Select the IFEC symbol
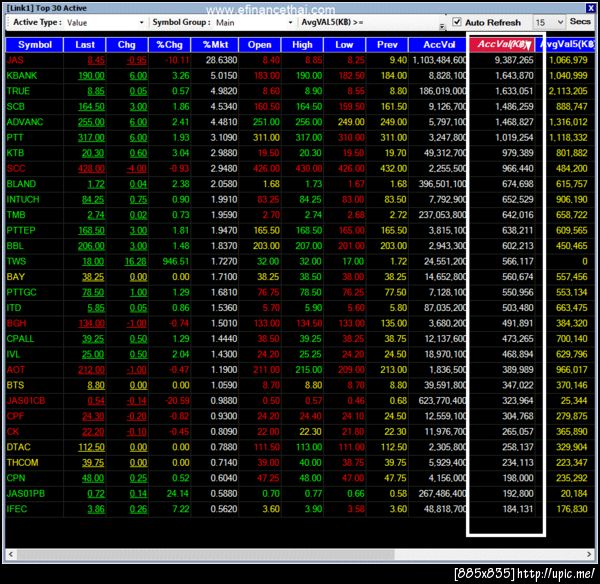The width and height of the screenshot is (600, 584). (17, 509)
